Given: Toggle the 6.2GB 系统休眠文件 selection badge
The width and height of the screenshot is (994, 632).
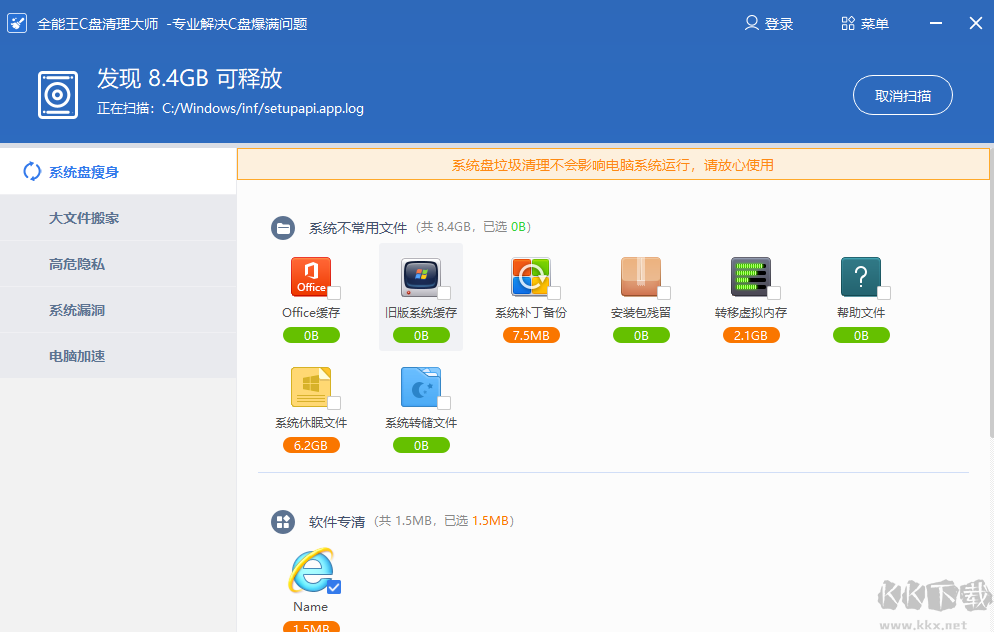Looking at the screenshot, I should click(311, 445).
